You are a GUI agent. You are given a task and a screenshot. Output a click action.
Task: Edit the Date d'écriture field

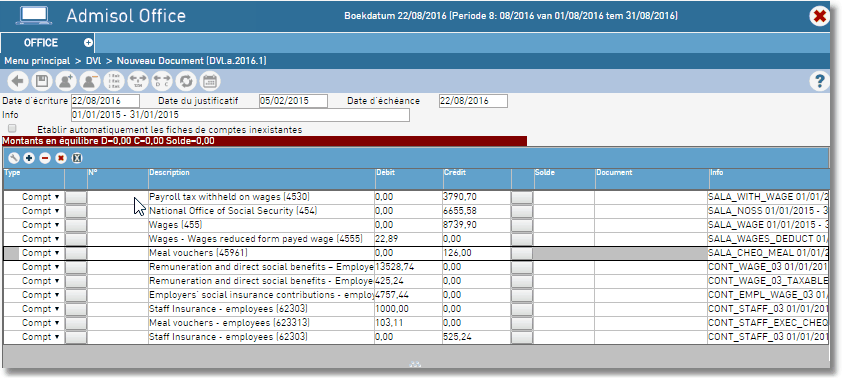click(105, 100)
